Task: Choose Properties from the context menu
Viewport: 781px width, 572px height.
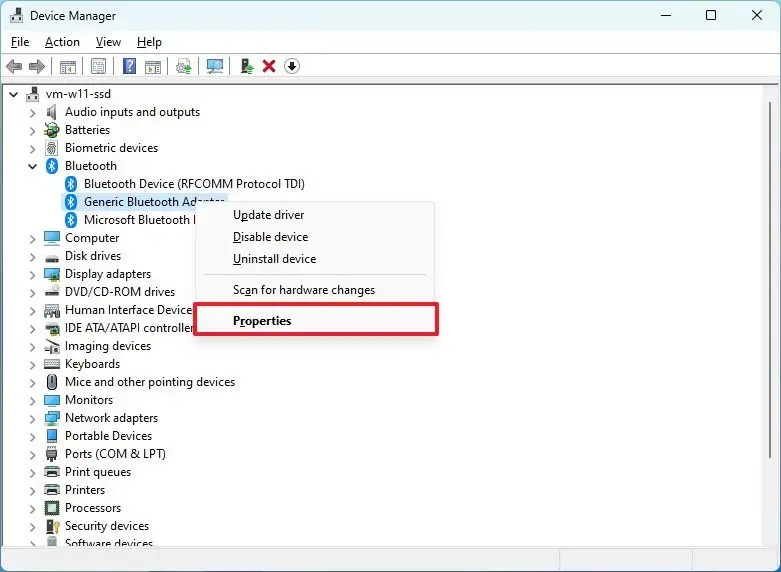Action: click(262, 321)
